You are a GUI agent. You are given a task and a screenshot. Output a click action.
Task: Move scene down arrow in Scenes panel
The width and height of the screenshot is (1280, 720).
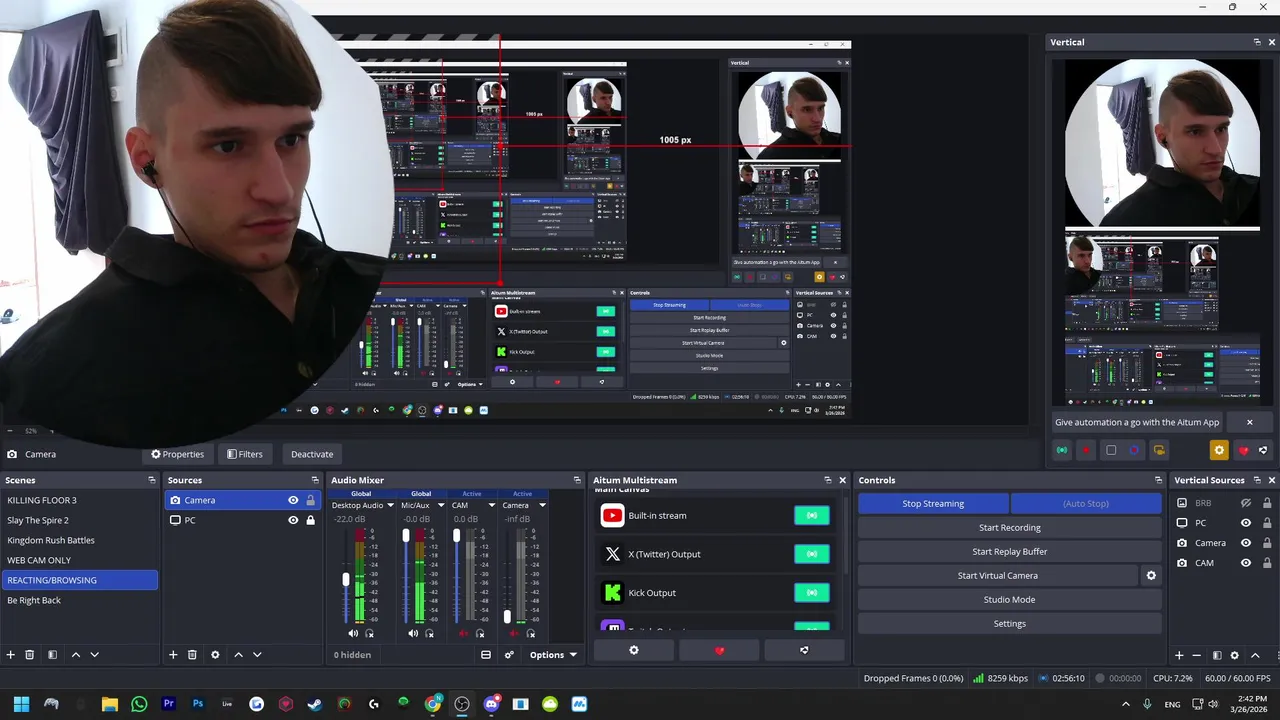point(95,655)
